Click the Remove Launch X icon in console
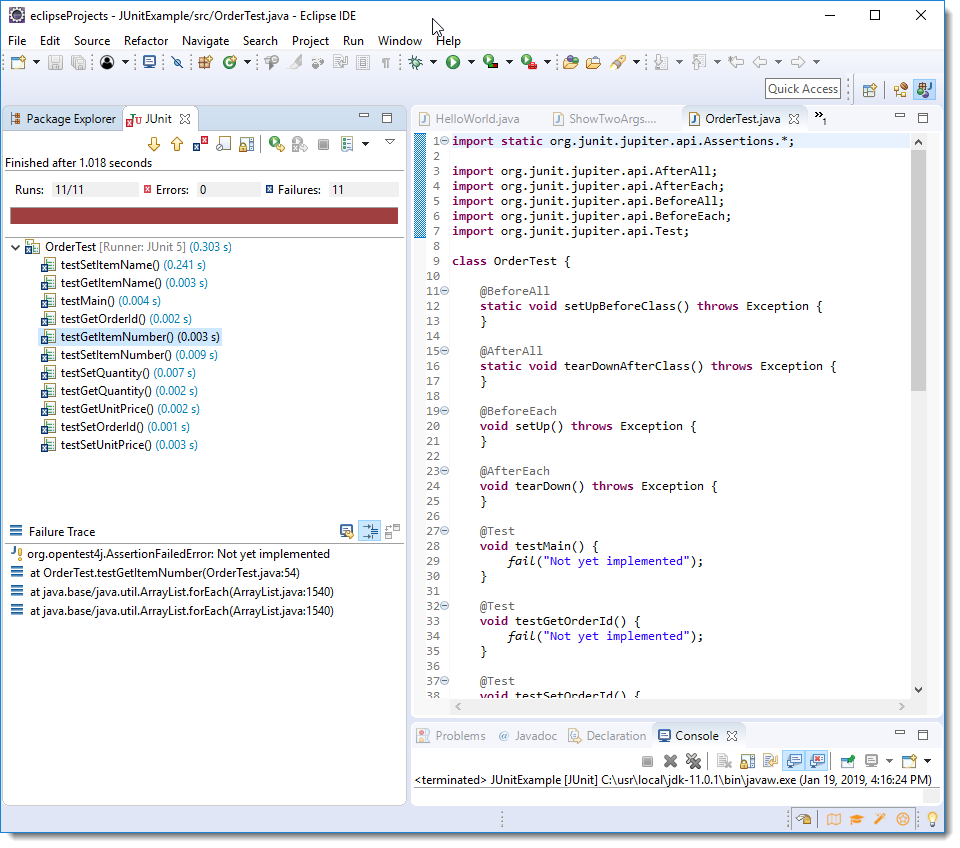 pyautogui.click(x=670, y=760)
